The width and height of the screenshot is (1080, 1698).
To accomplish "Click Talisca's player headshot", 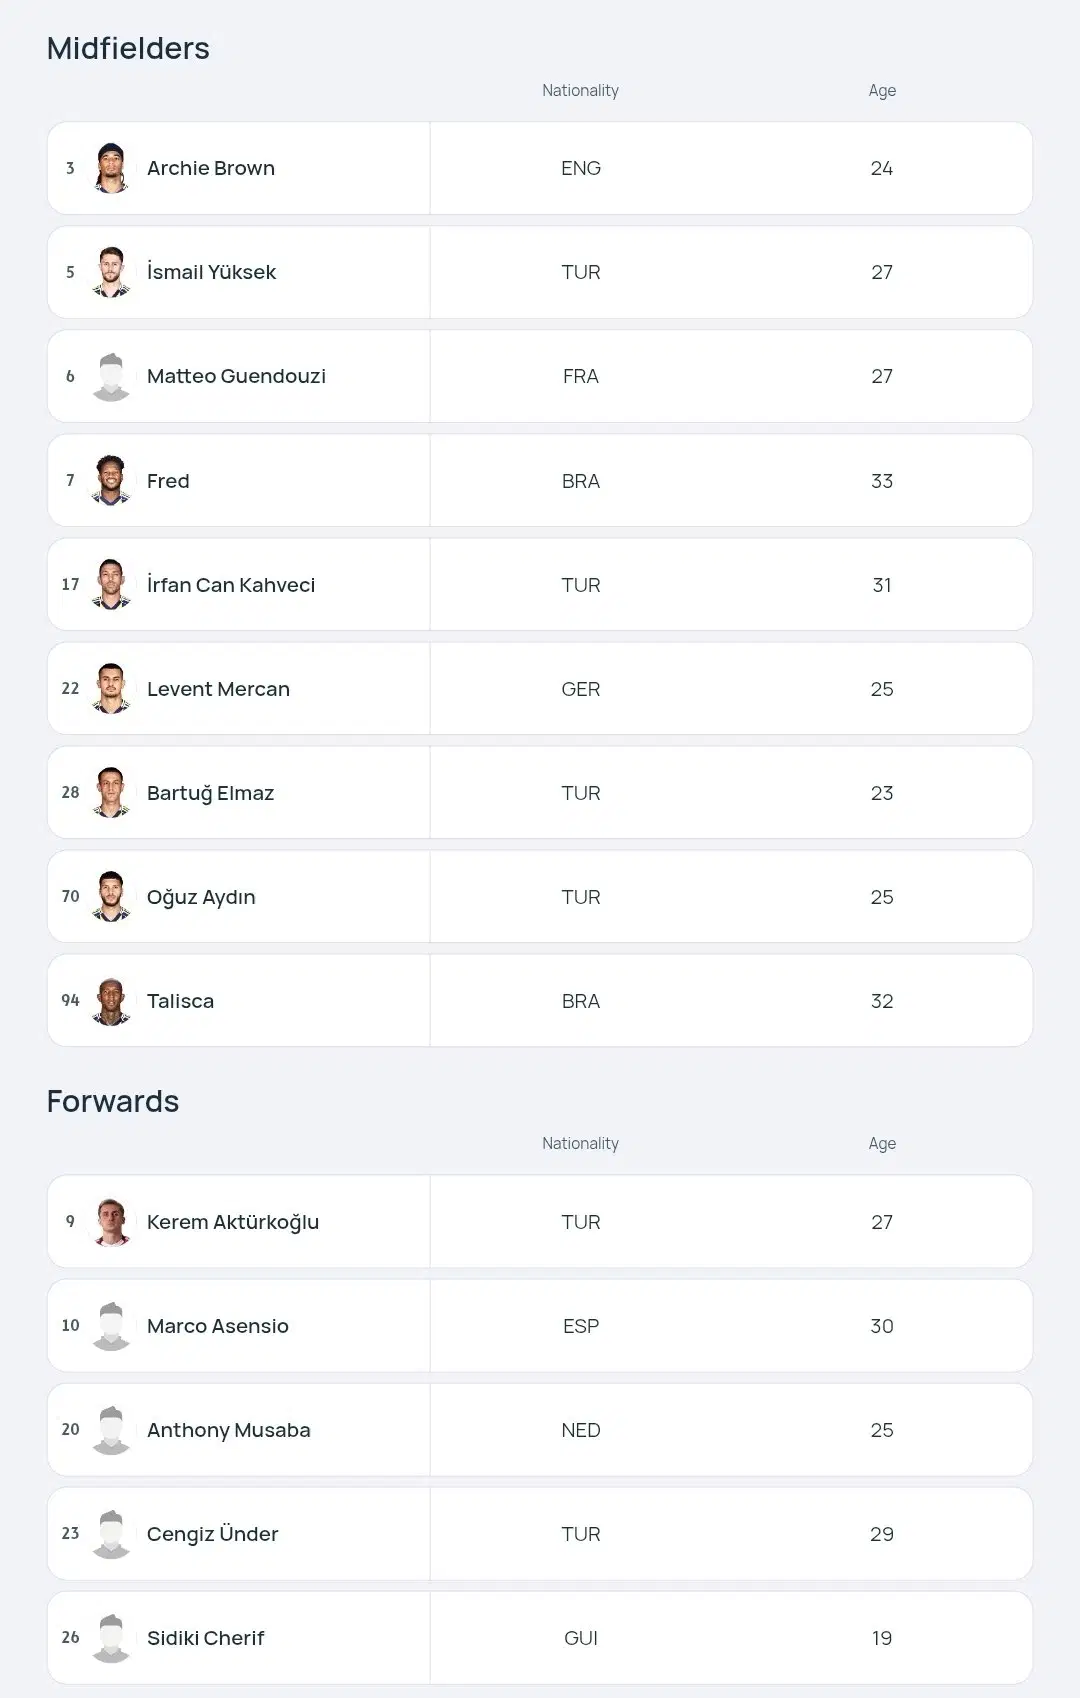I will point(111,1001).
